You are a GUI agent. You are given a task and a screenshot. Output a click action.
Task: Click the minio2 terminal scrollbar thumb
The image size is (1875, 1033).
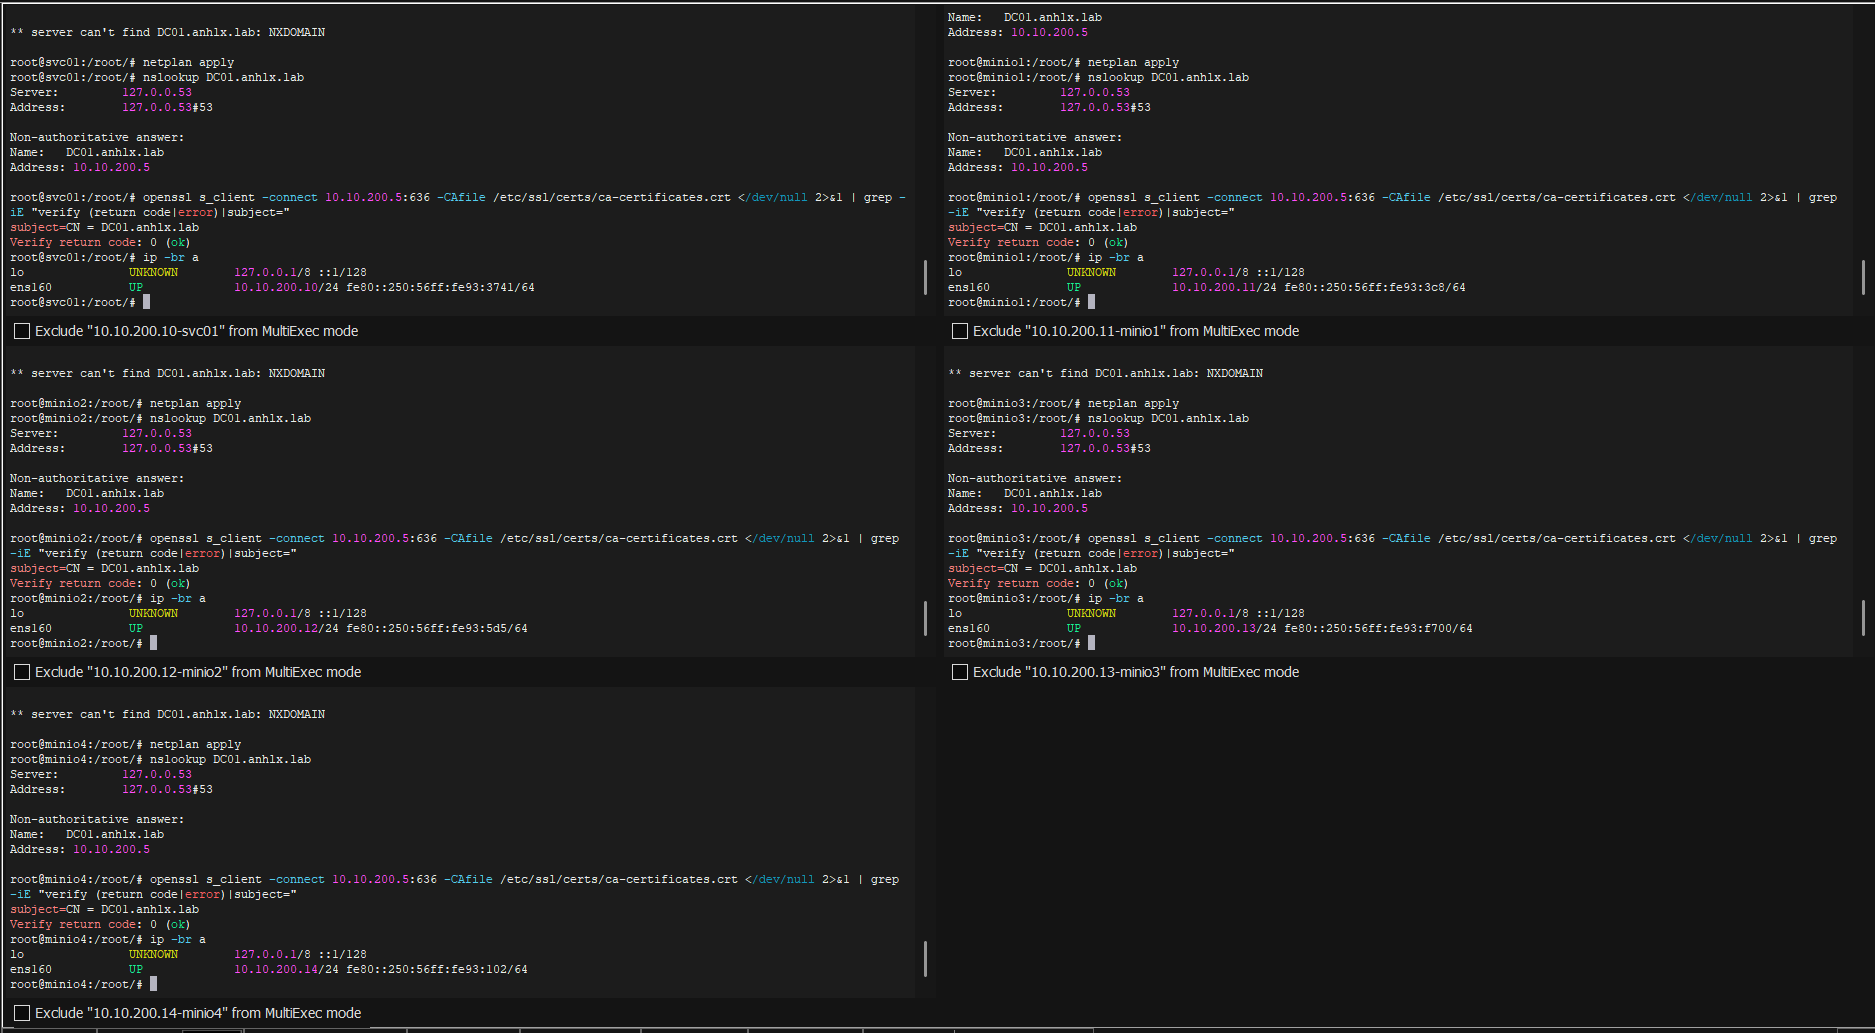(925, 618)
